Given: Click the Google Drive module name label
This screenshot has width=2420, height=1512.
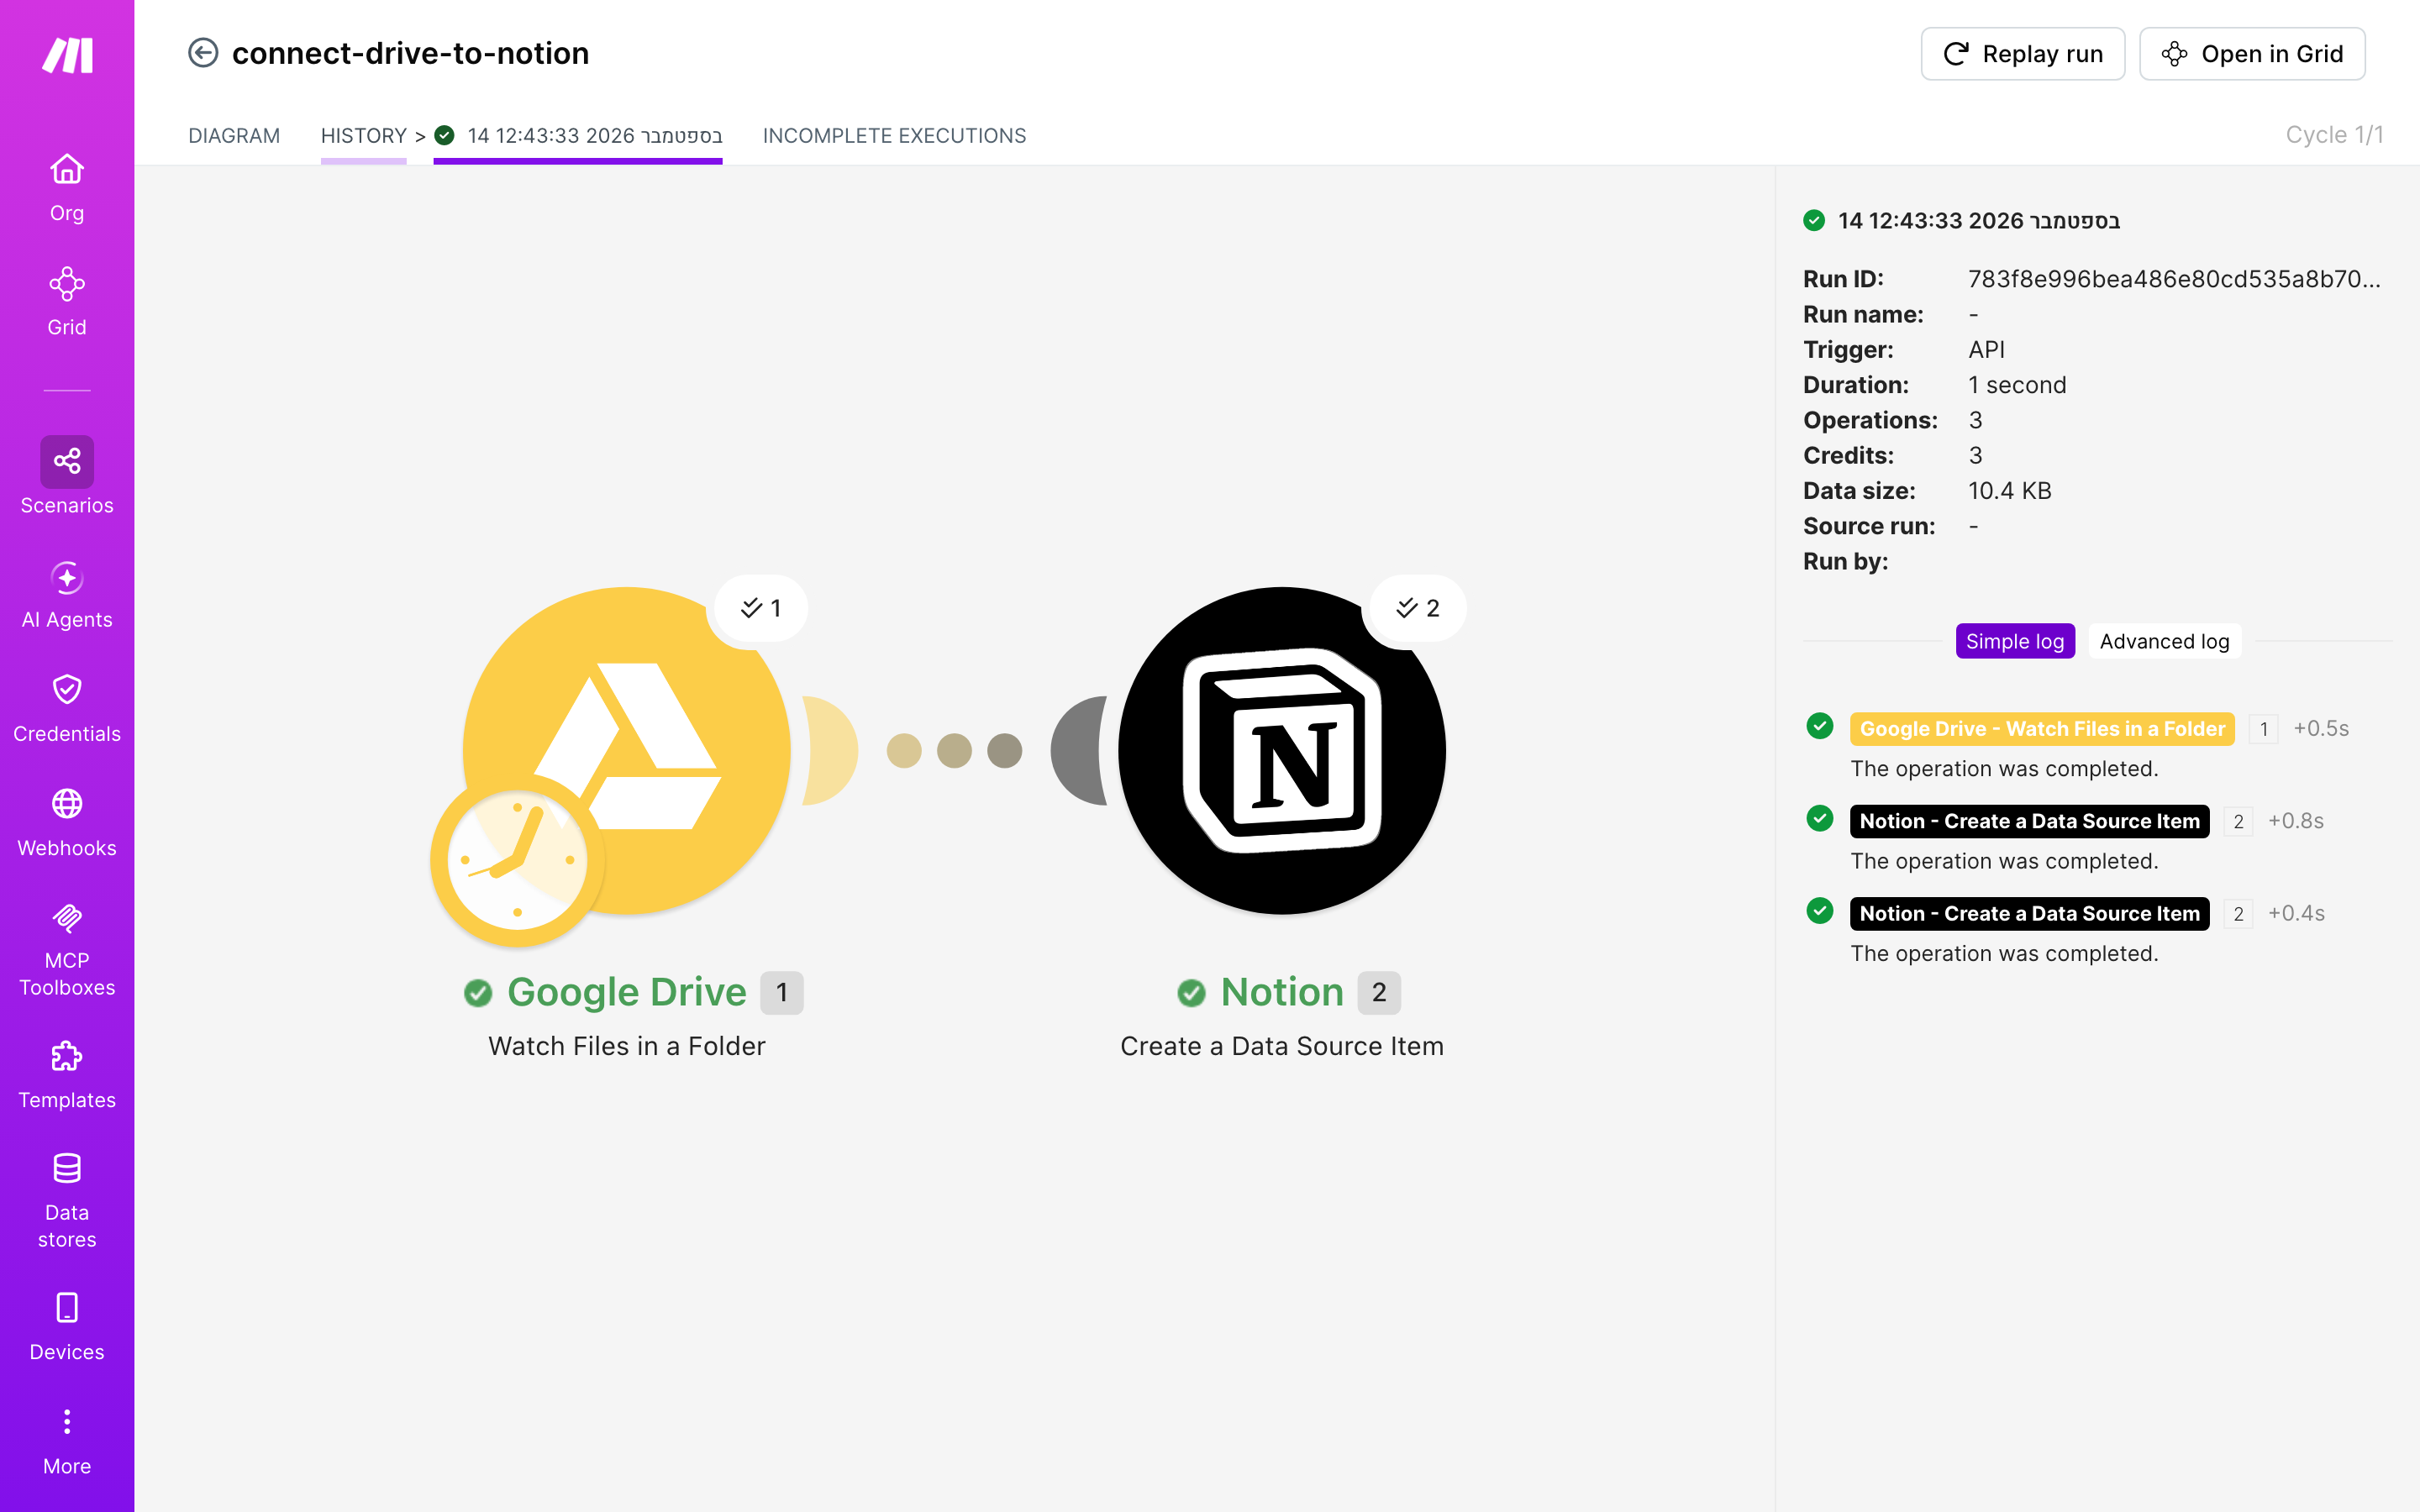Looking at the screenshot, I should click(x=627, y=992).
